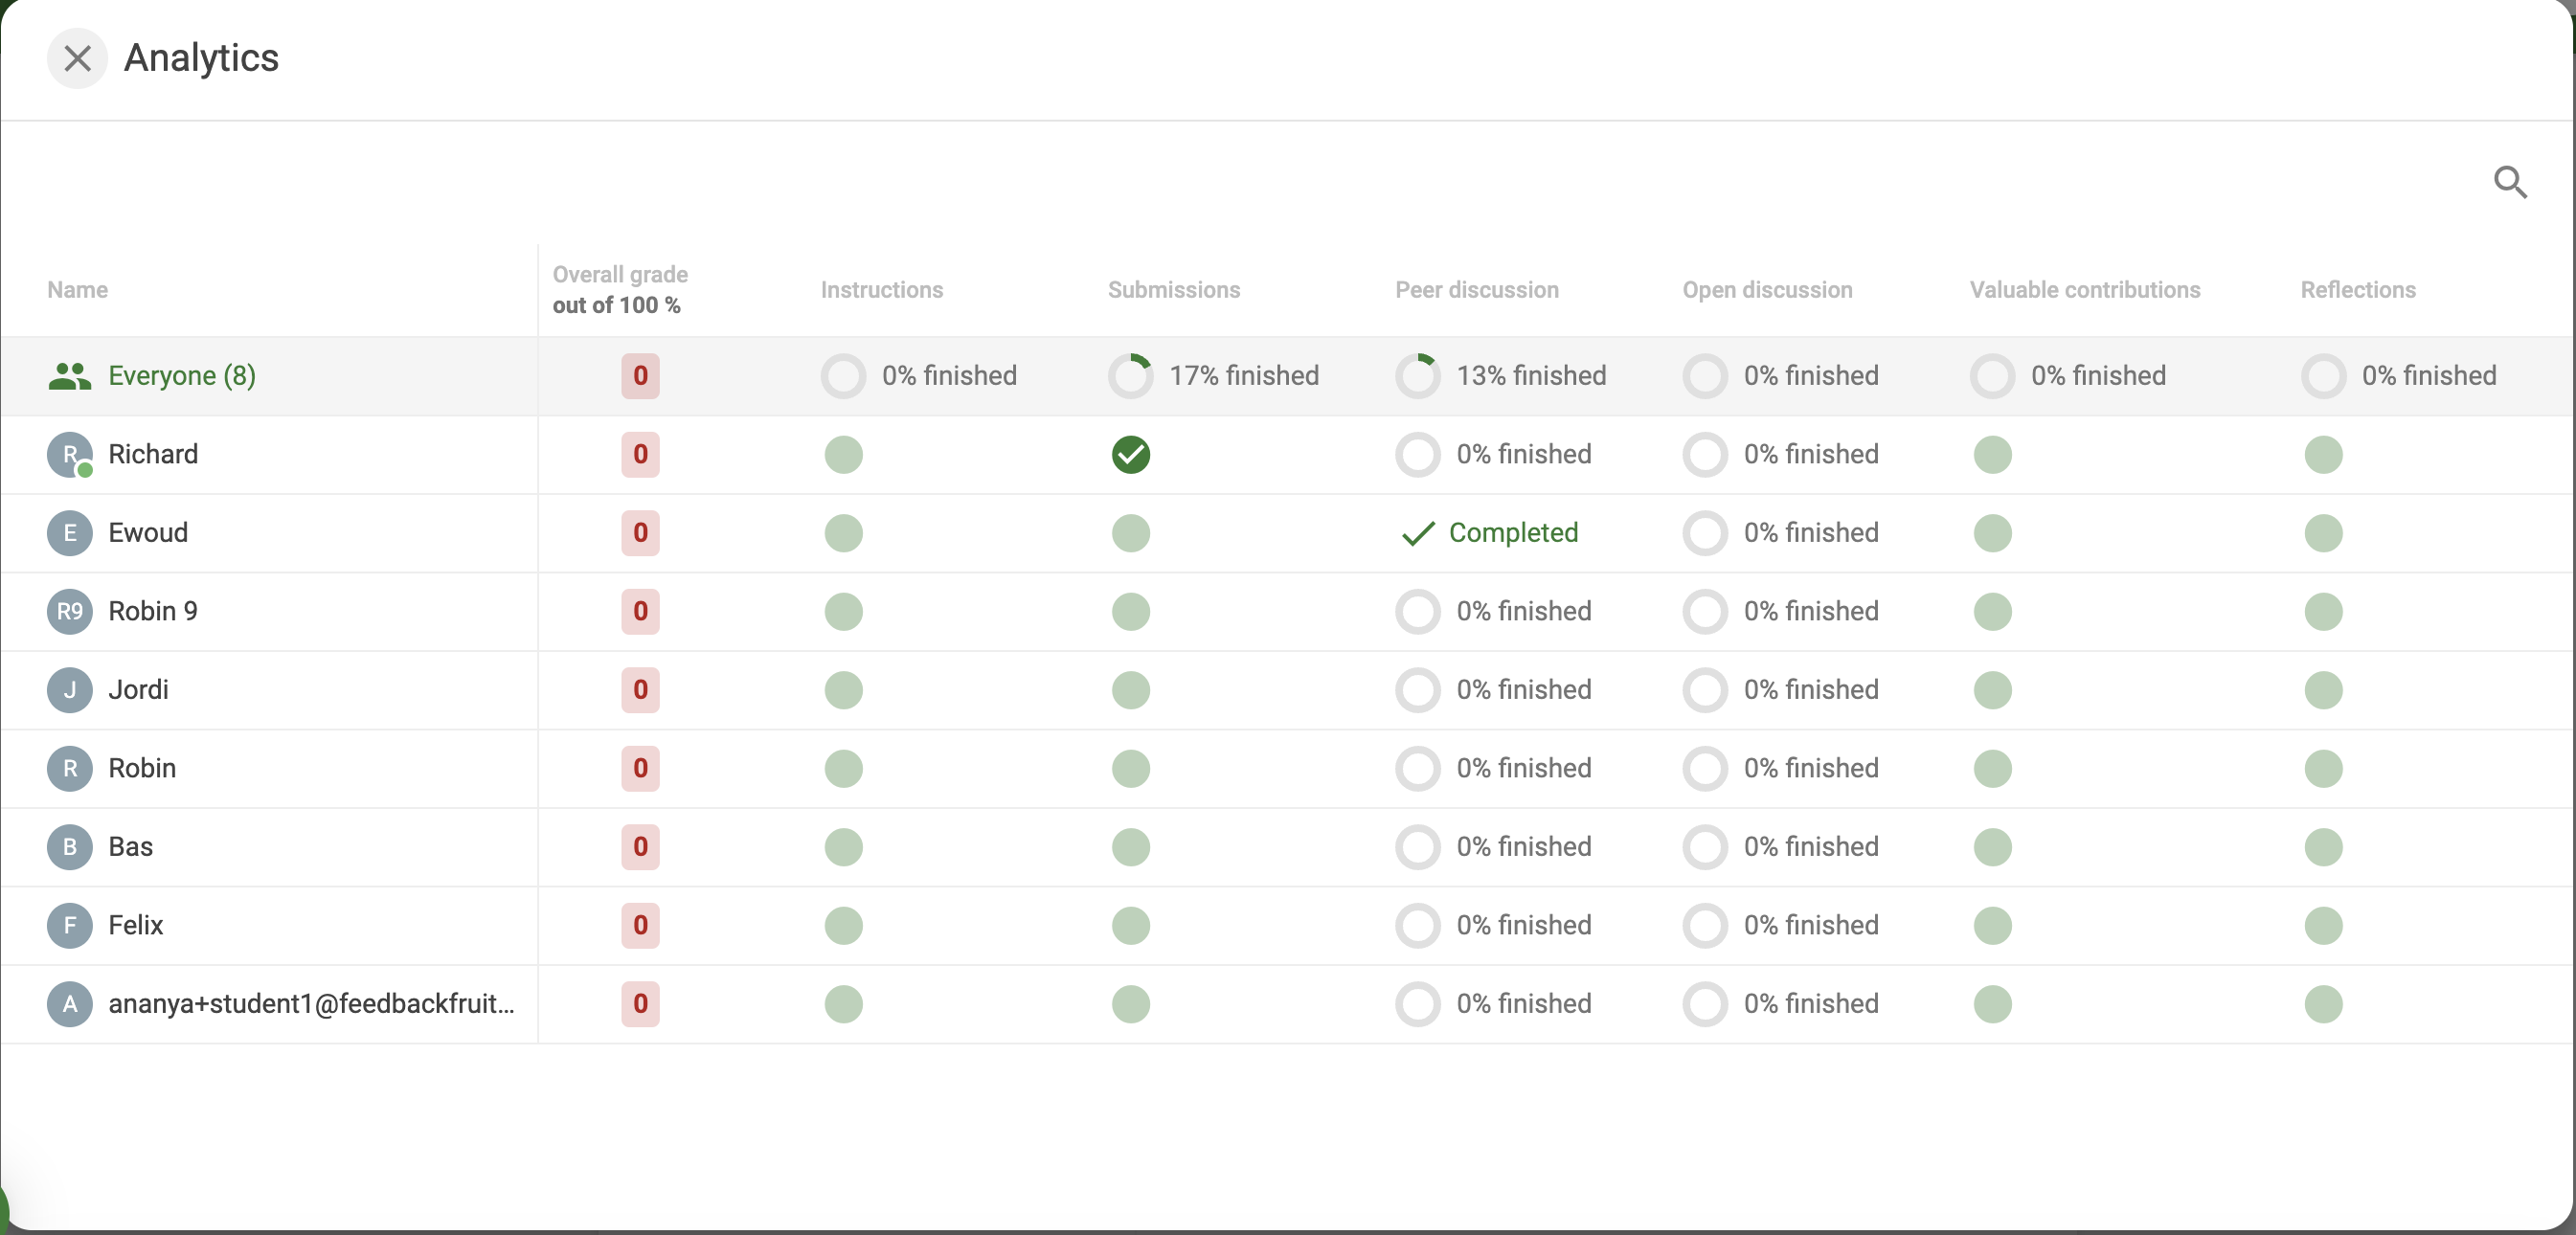Click Bas's Instructions status dot

tap(844, 847)
